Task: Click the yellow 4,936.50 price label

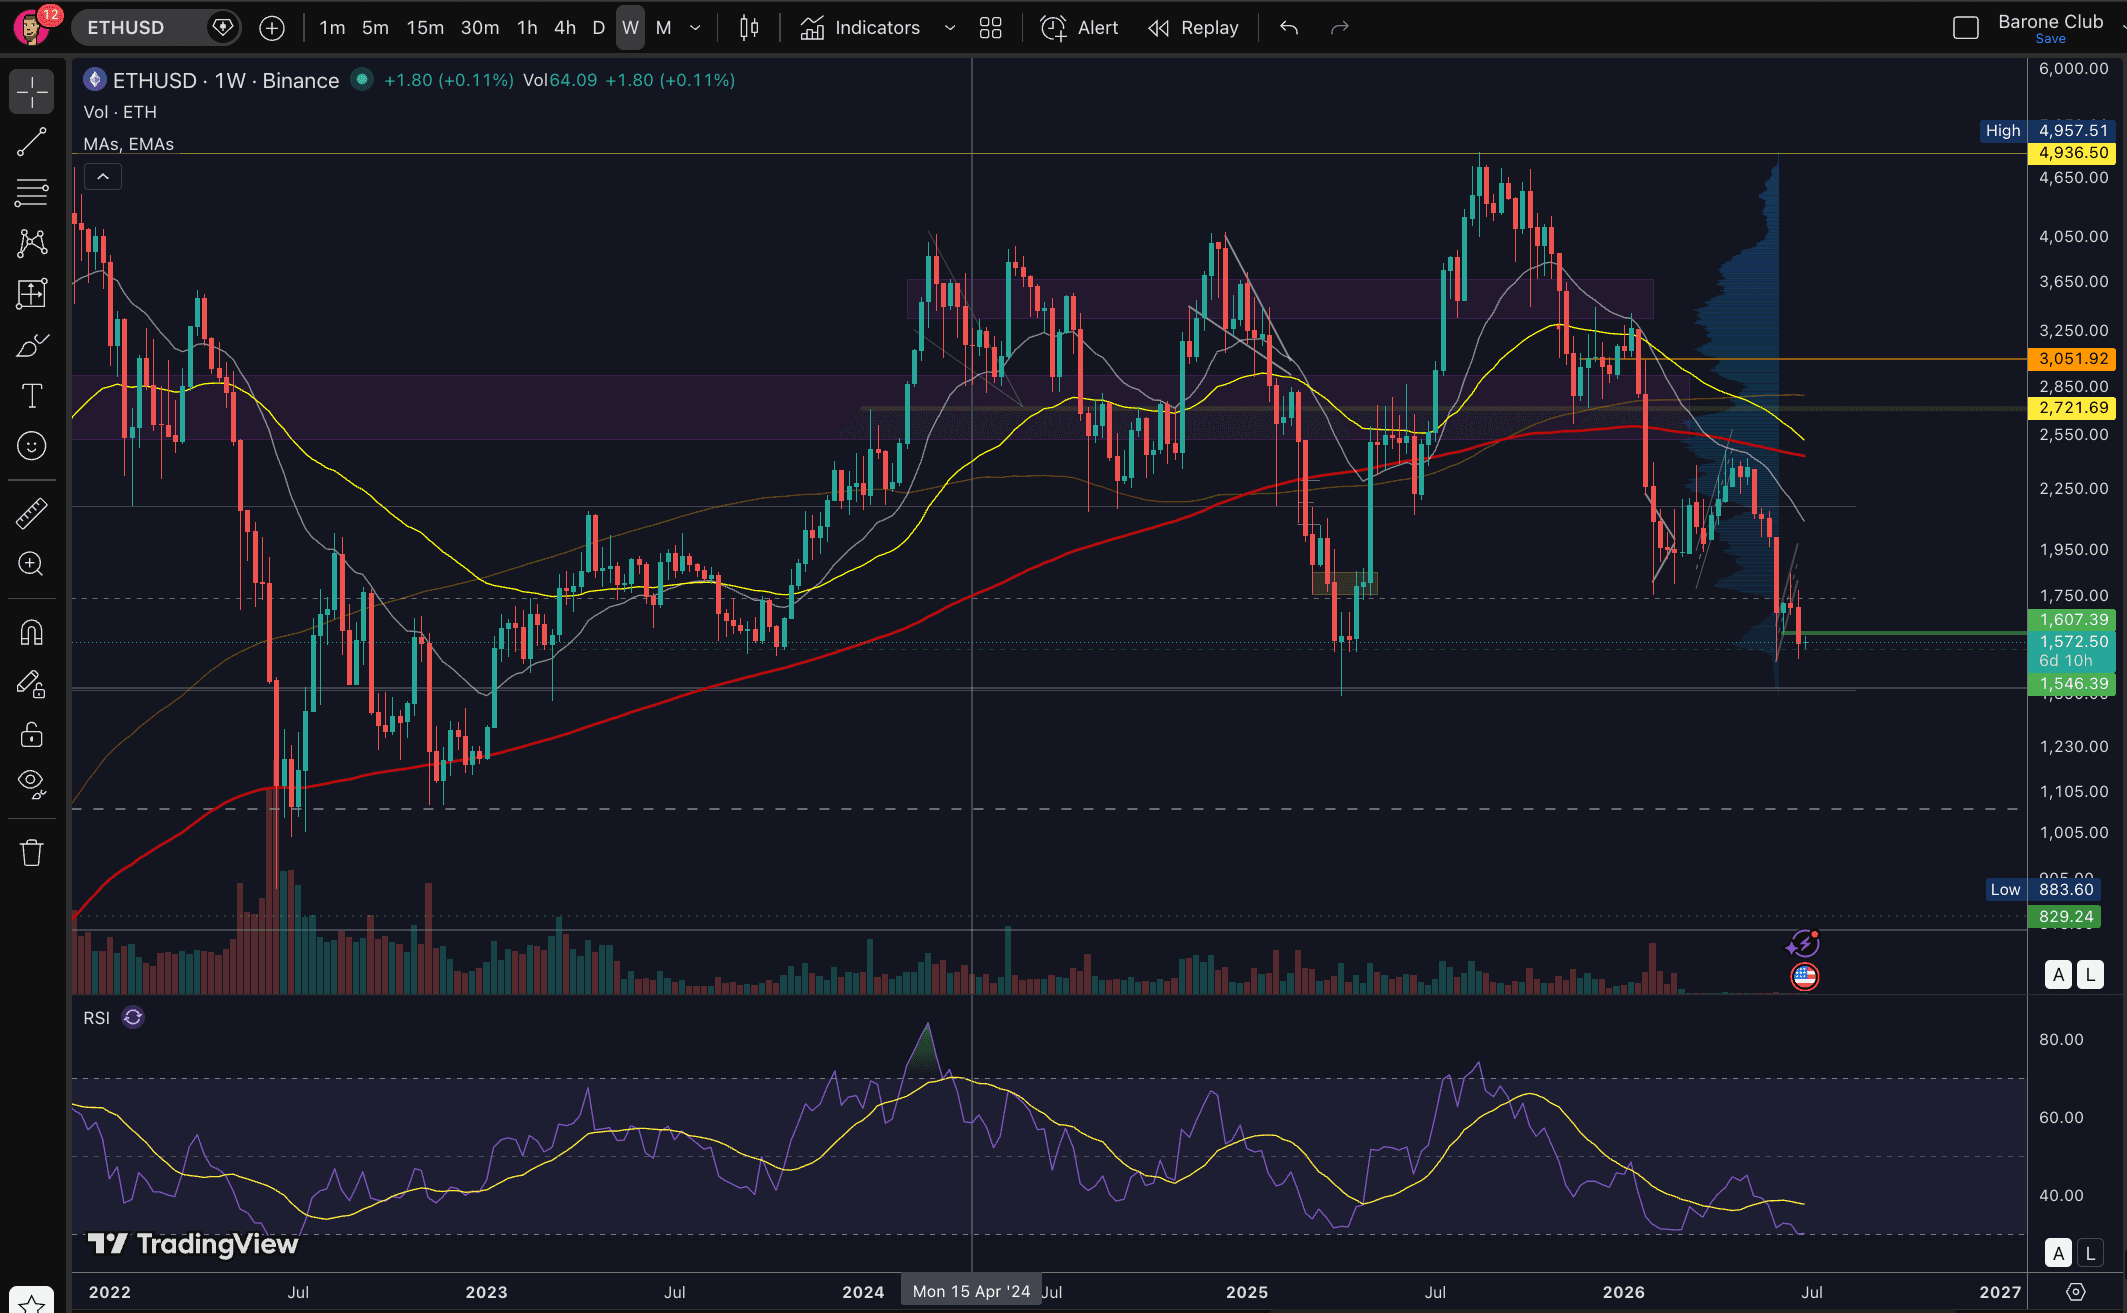Action: tap(2071, 153)
